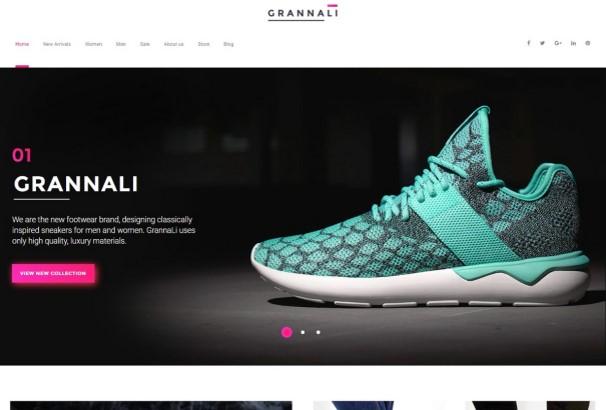Open the Women menu item
The image size is (606, 410).
click(94, 44)
